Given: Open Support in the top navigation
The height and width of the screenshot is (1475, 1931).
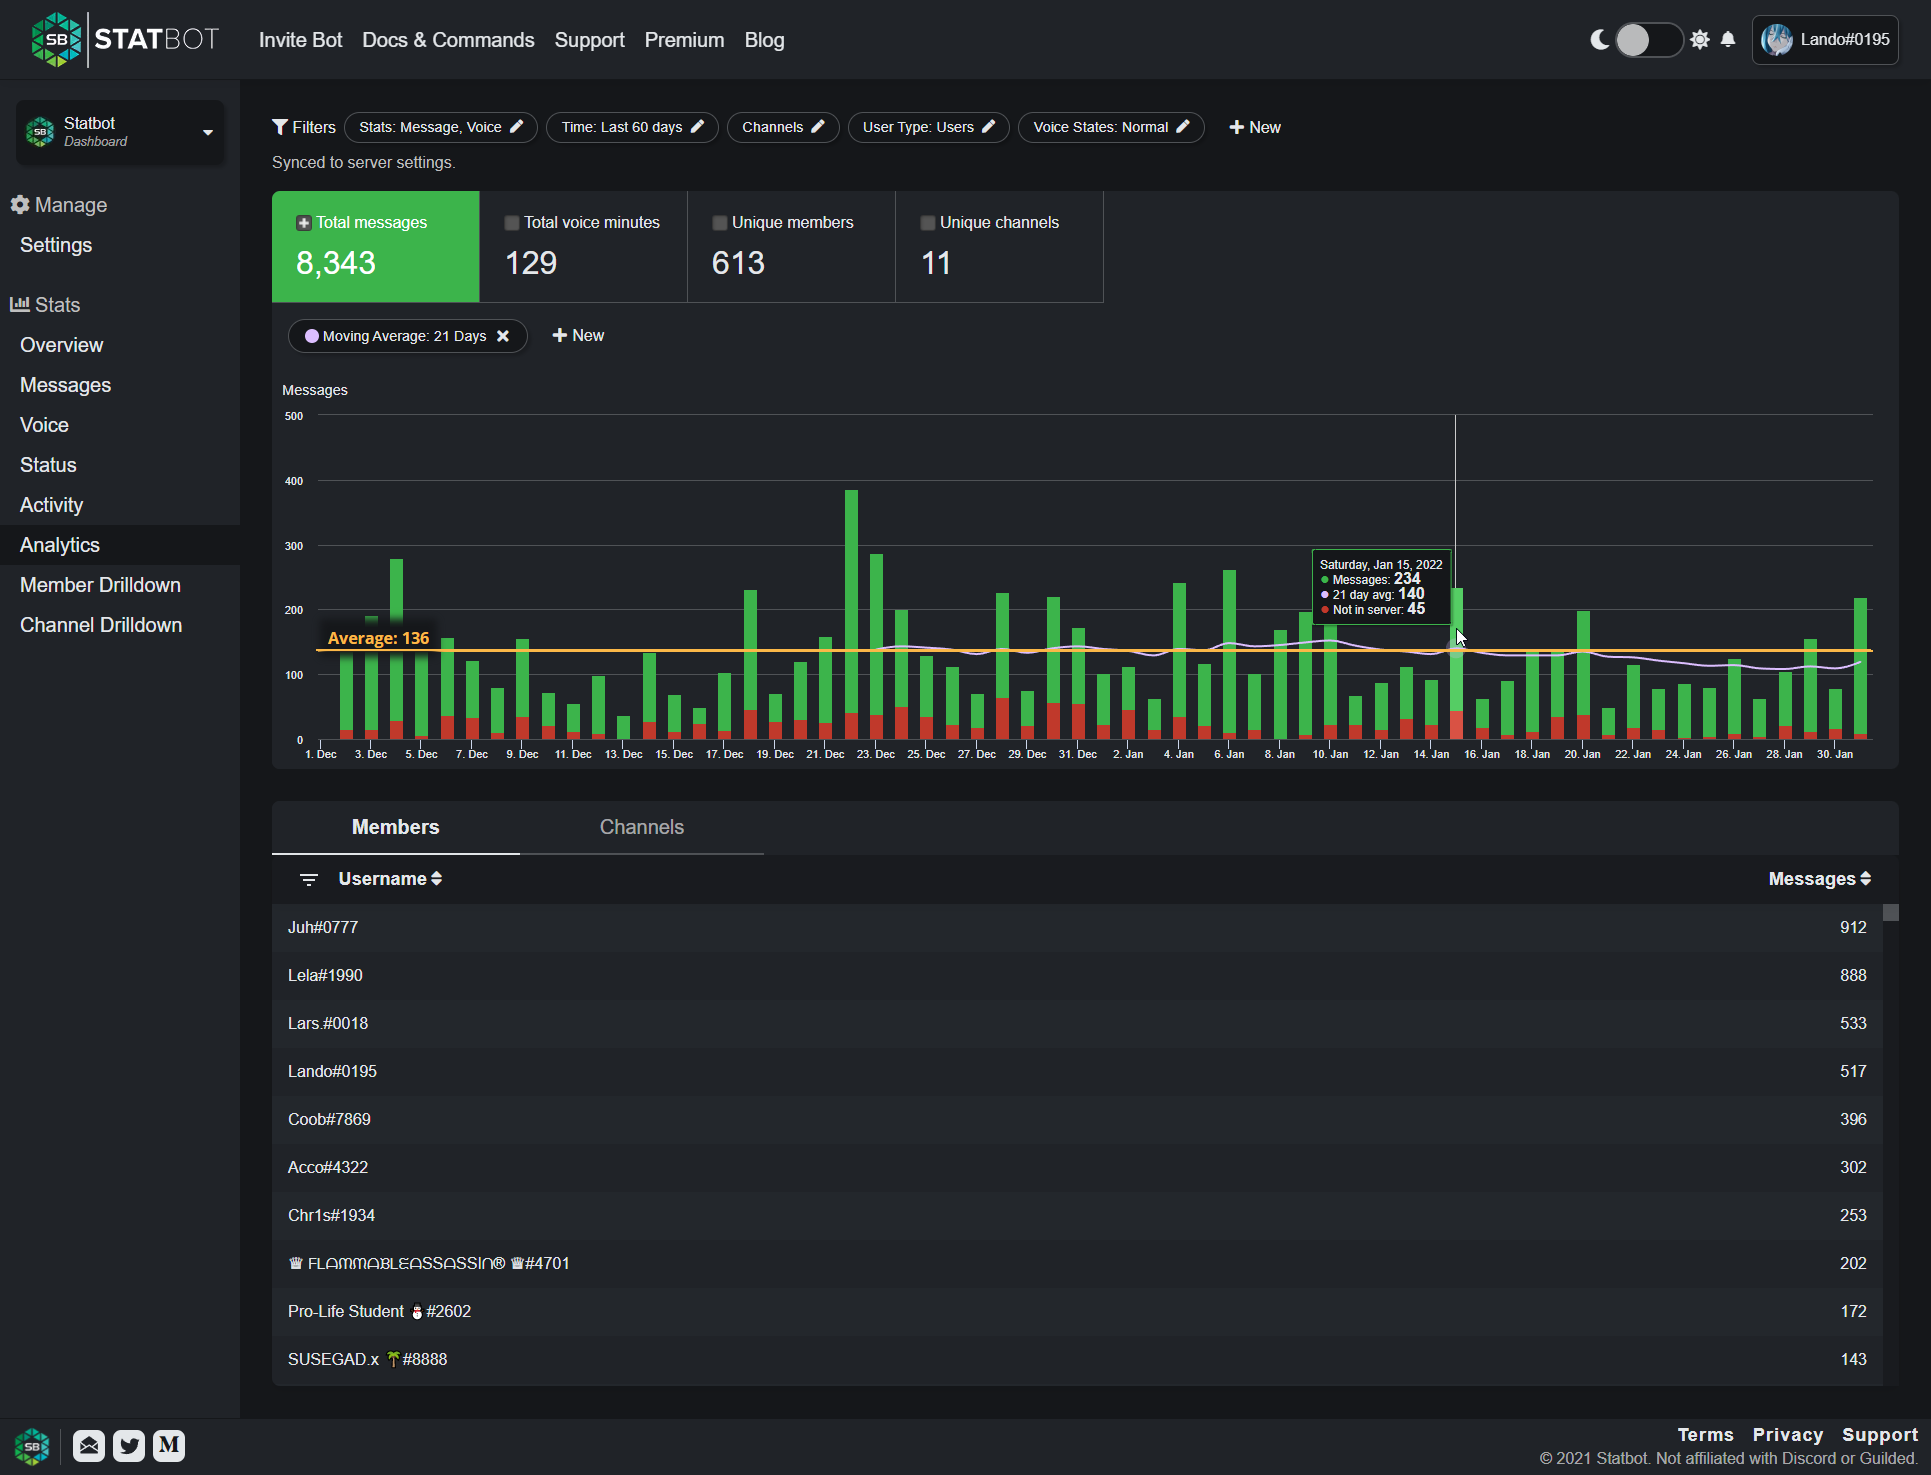Looking at the screenshot, I should tap(589, 40).
